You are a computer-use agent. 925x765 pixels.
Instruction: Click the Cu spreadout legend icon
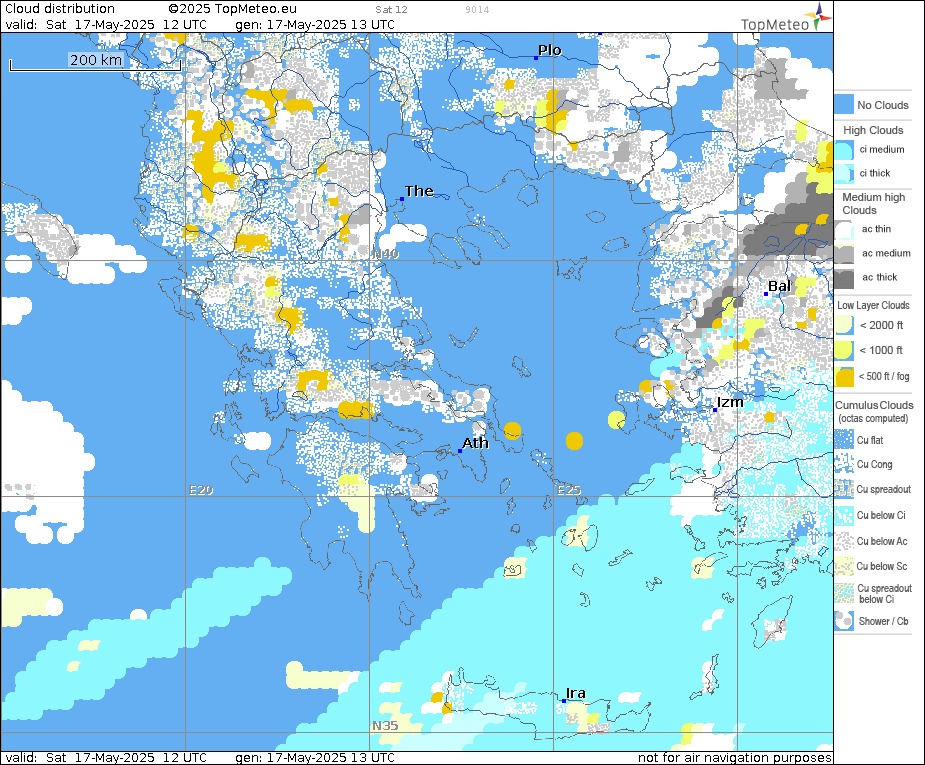(844, 489)
